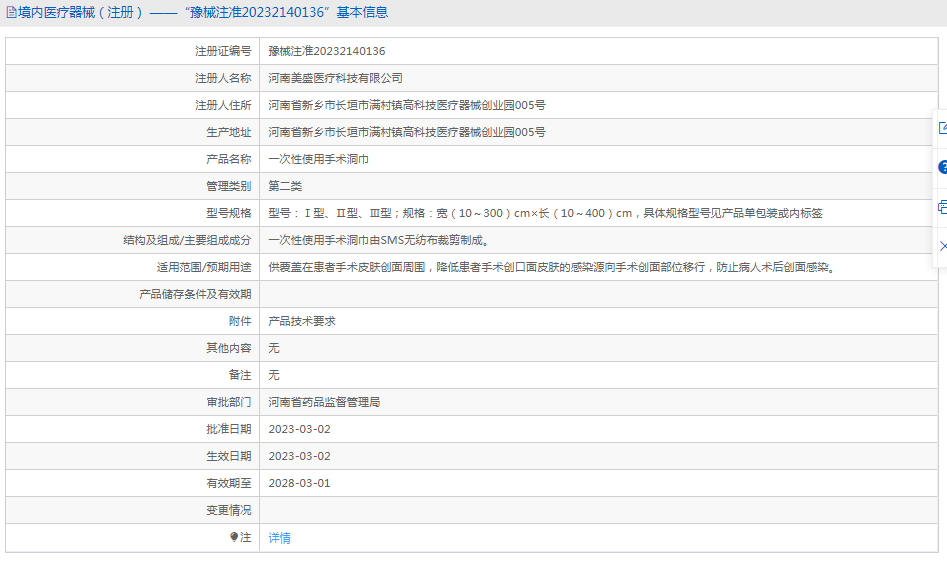This screenshot has width=947, height=562.
Task: Click the document icon before the page title
Action: (11, 12)
